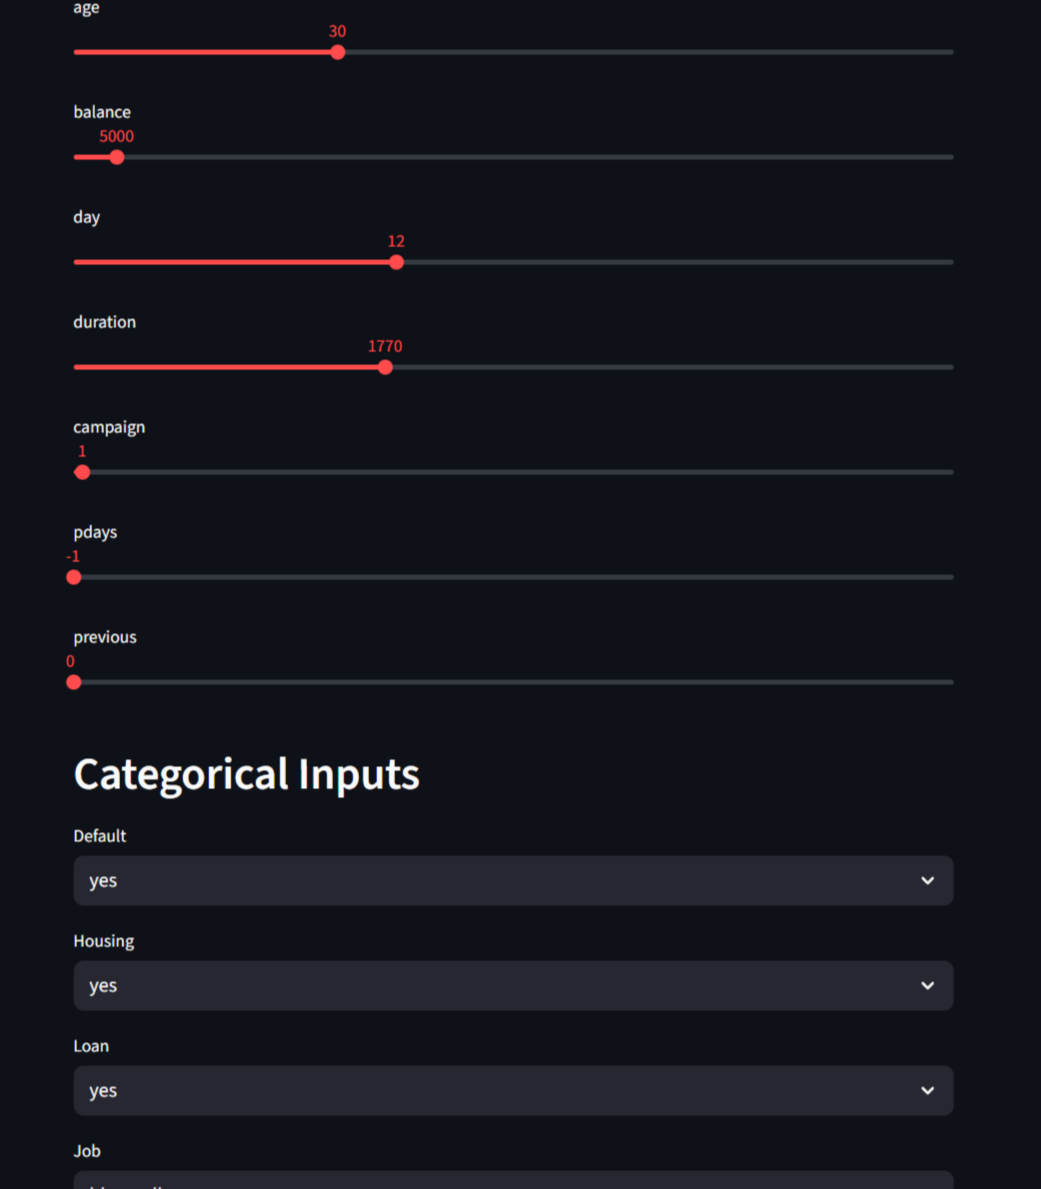Click the middle of the age slider track
Image resolution: width=1041 pixels, height=1189 pixels.
click(x=513, y=52)
